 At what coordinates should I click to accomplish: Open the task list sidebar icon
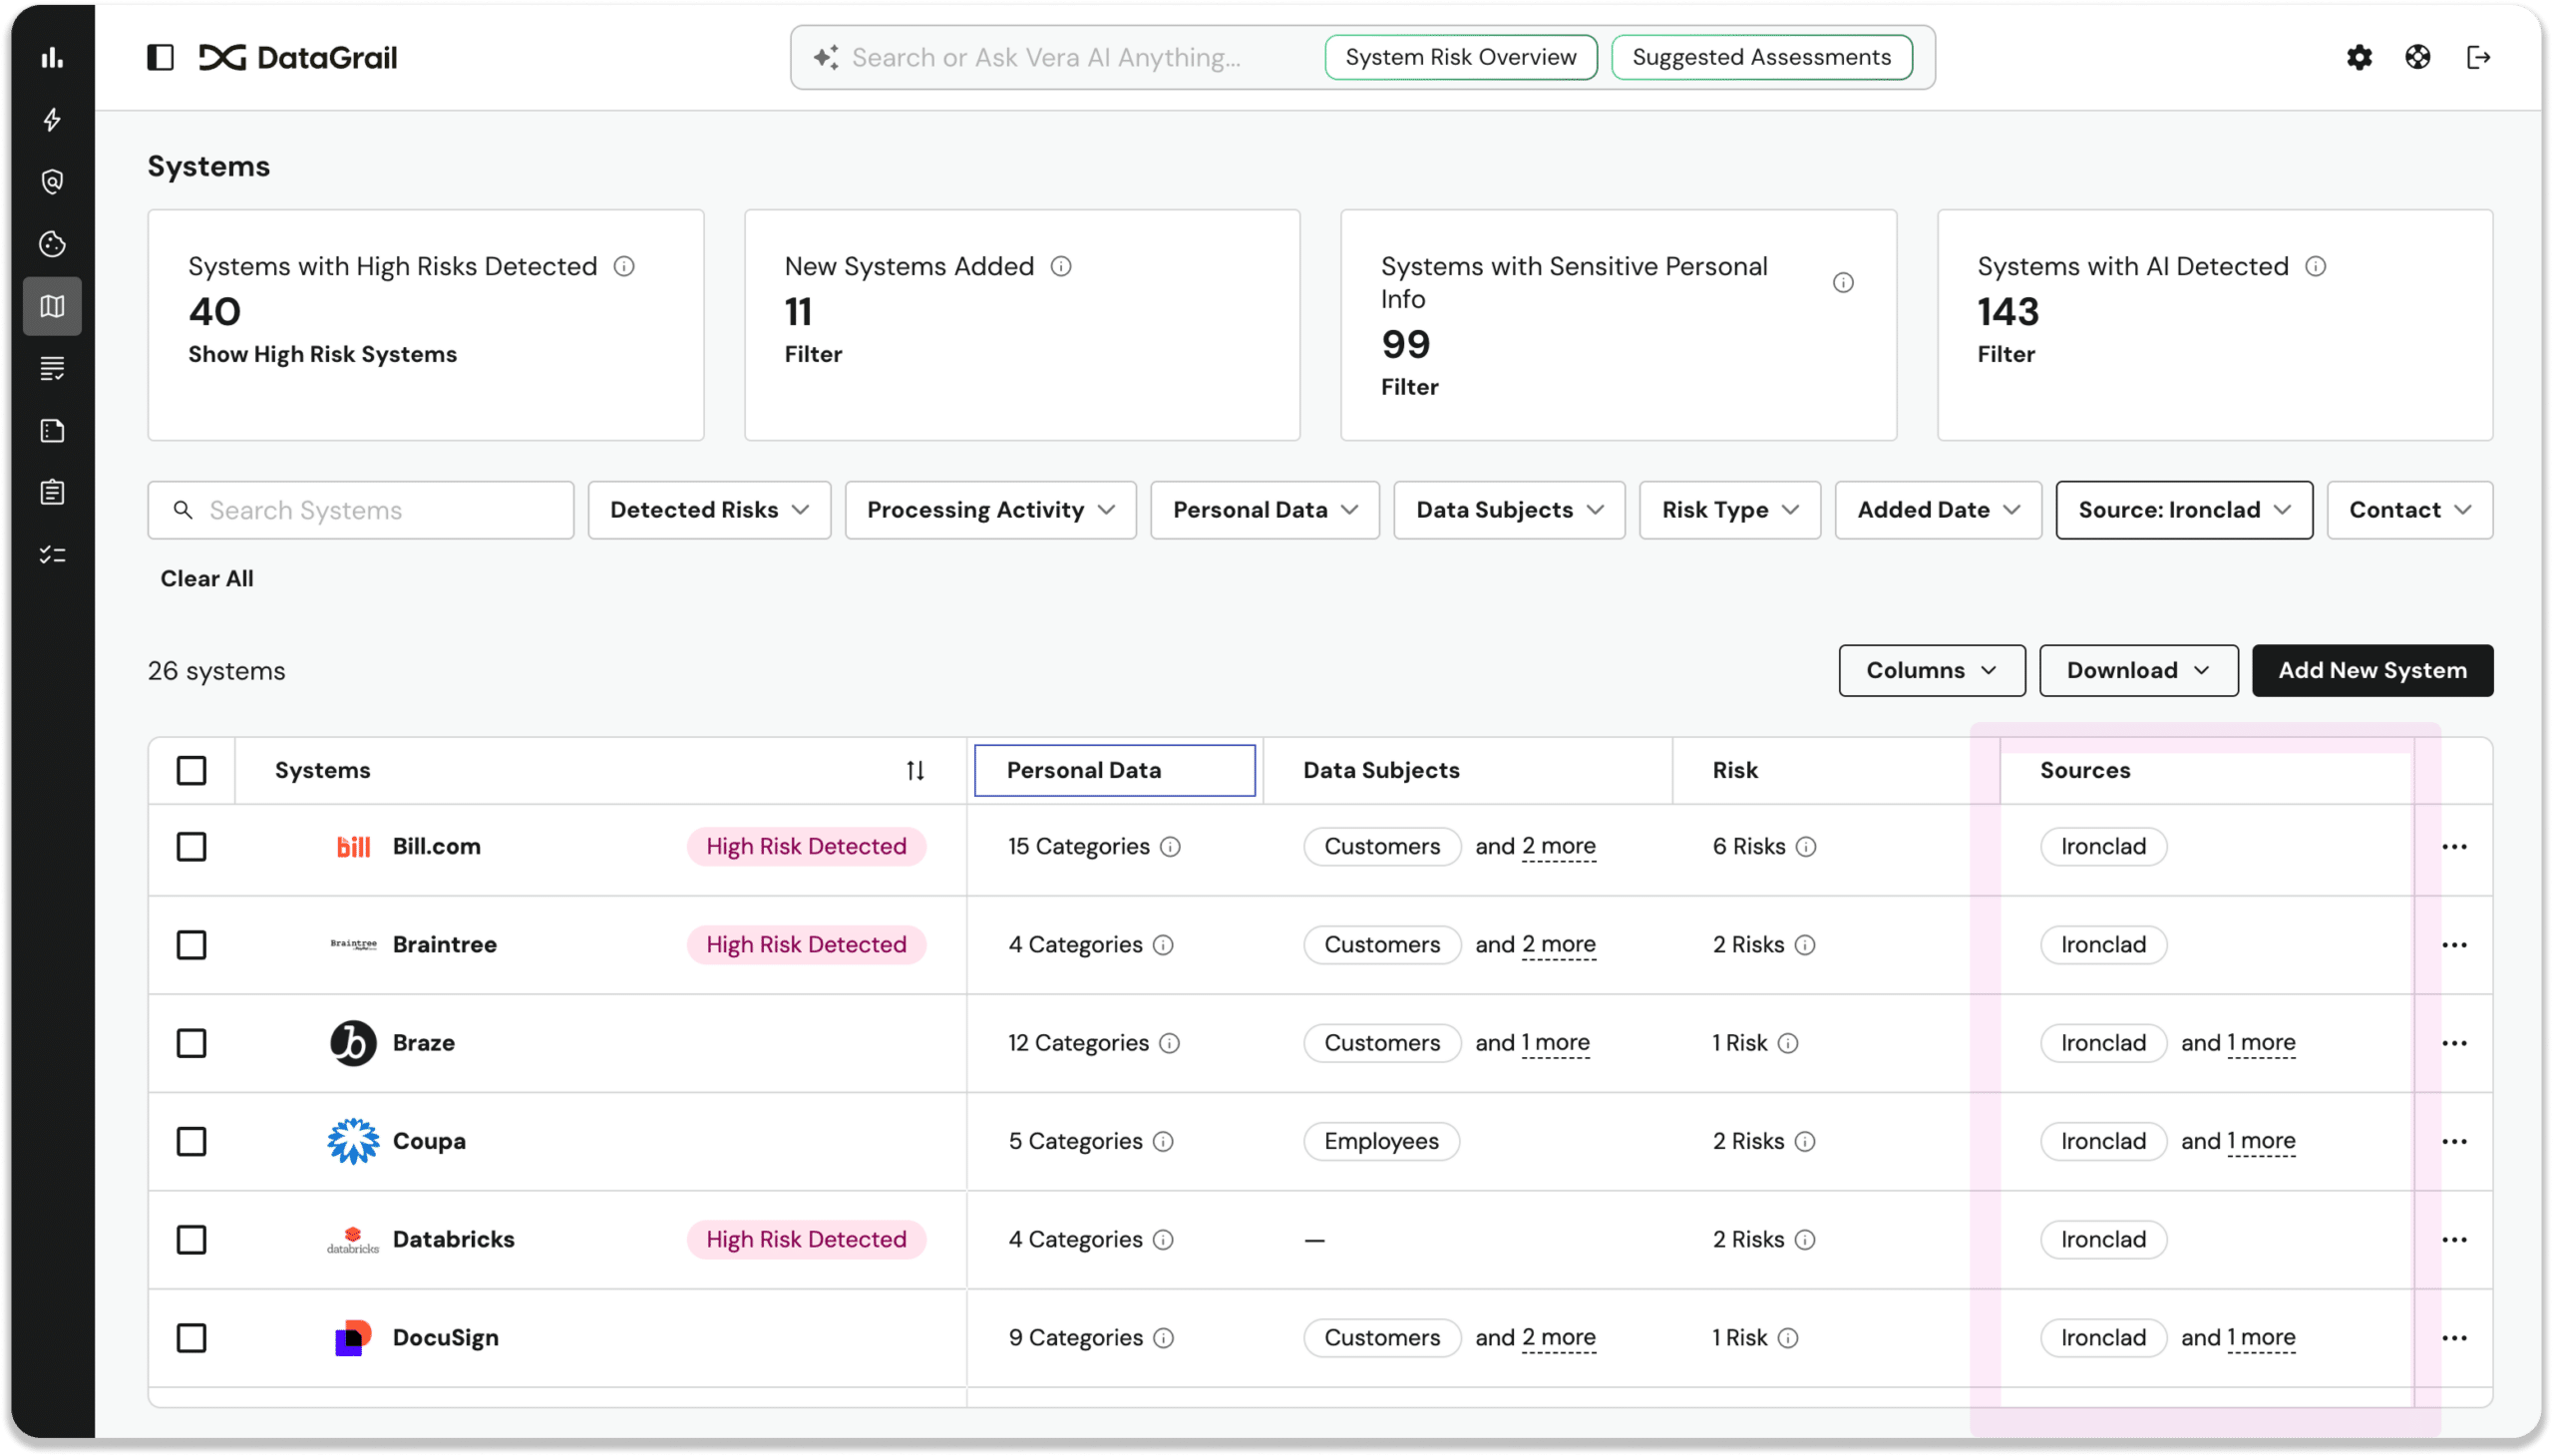[x=52, y=554]
